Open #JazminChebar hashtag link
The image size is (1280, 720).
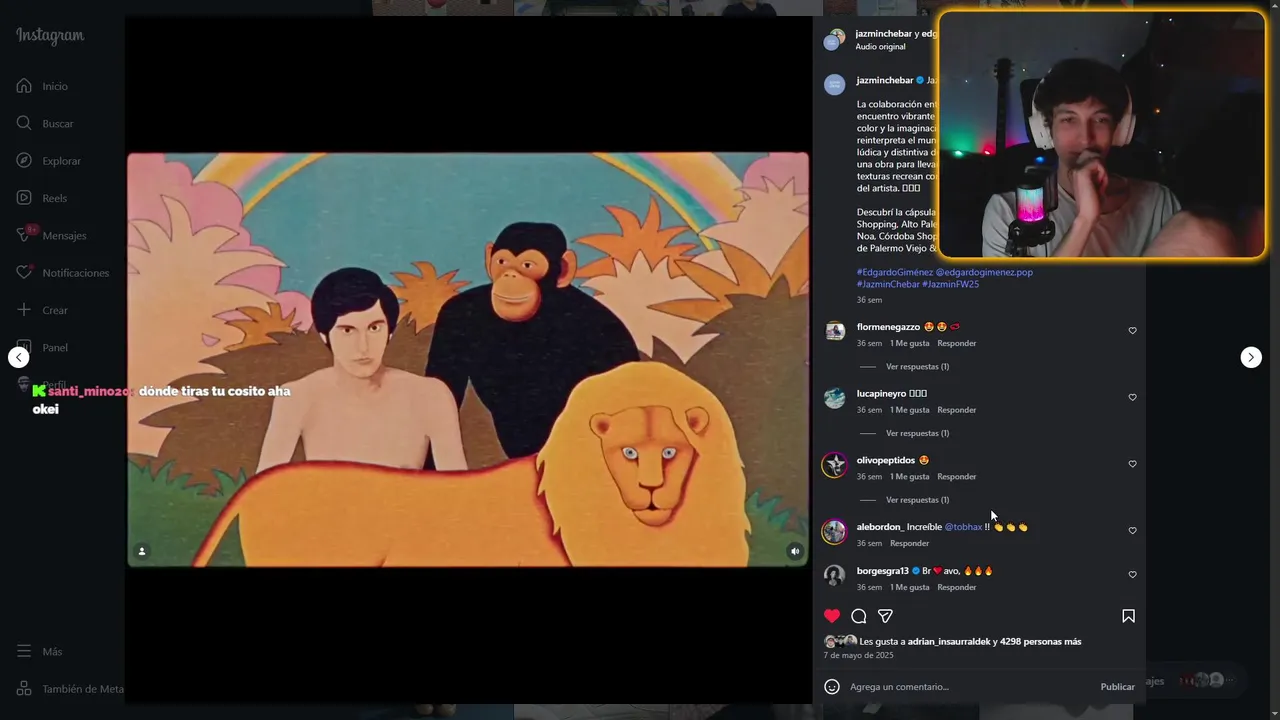(888, 284)
